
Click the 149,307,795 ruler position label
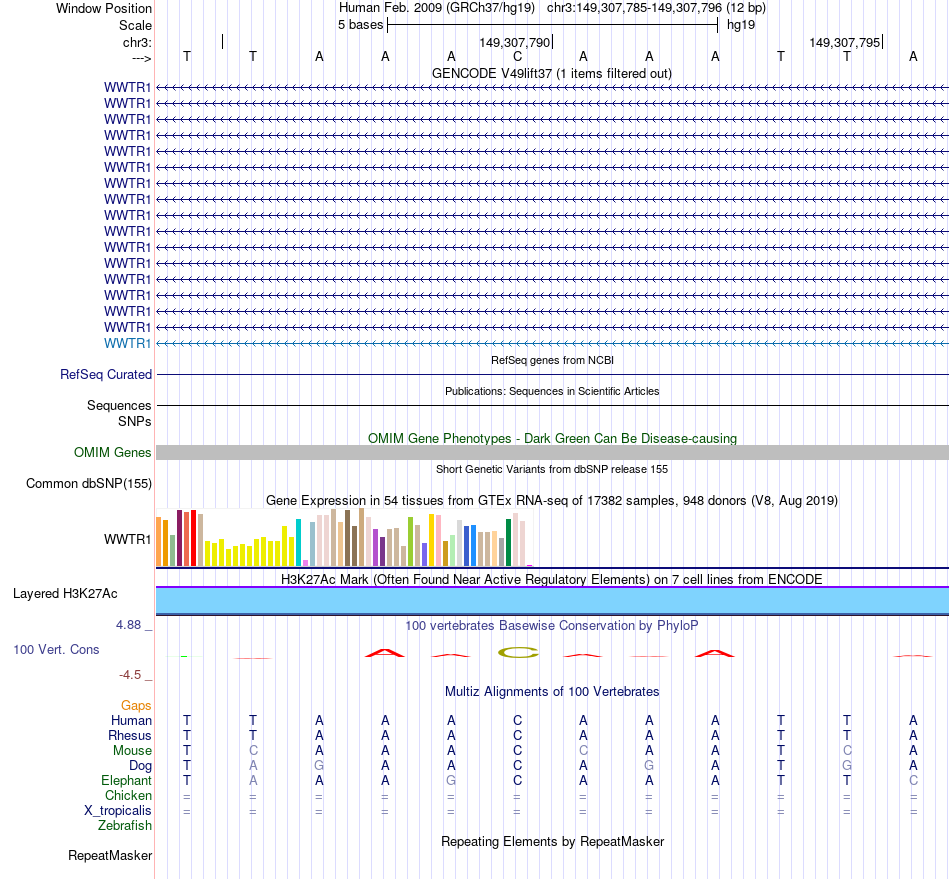pyautogui.click(x=845, y=42)
